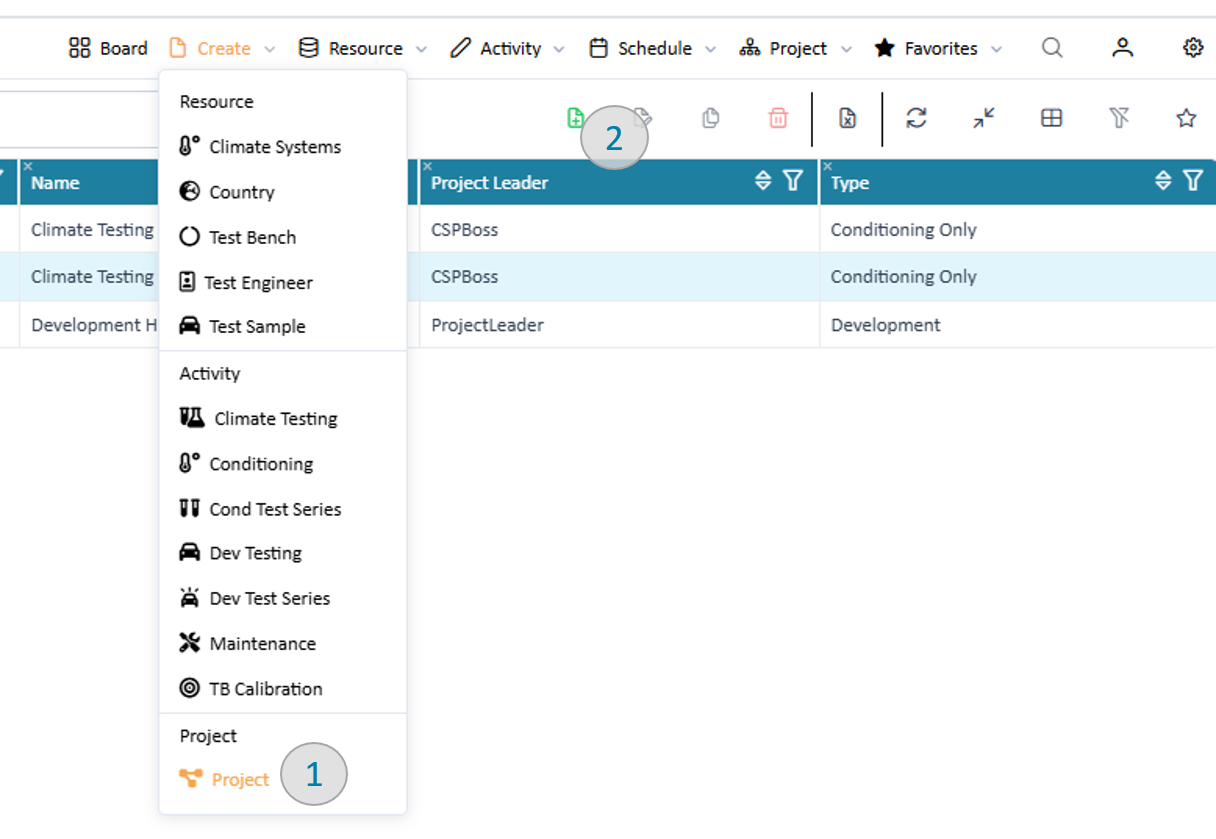Remove the Name column via its x

27,166
